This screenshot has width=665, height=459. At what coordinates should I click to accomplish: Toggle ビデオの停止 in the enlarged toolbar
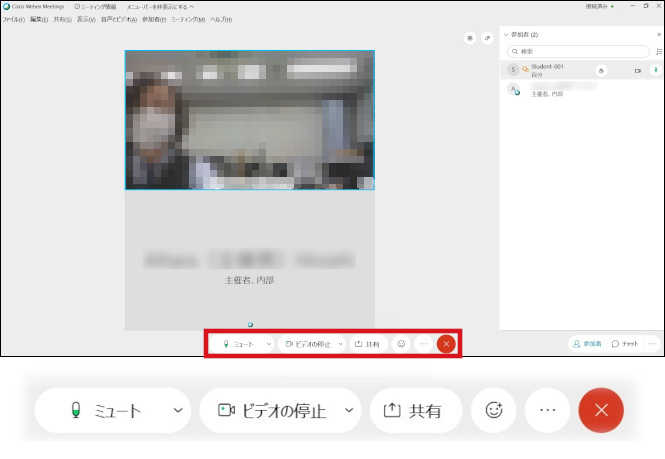coord(272,410)
